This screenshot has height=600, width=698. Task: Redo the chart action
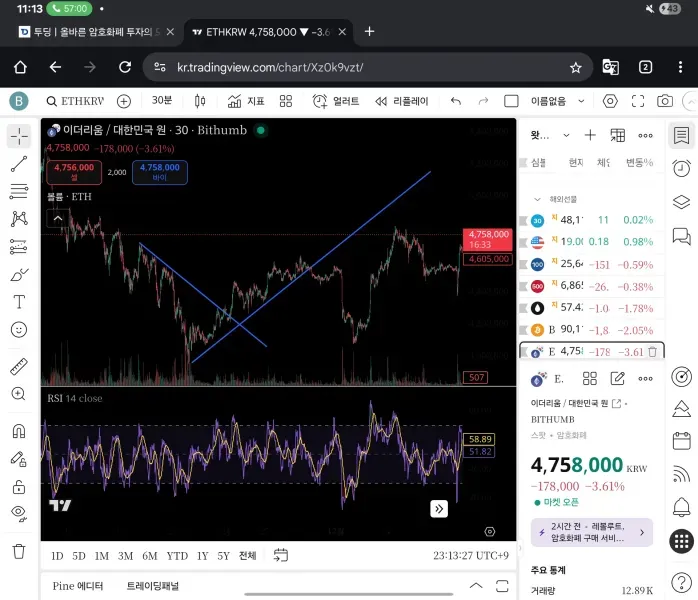coord(483,101)
